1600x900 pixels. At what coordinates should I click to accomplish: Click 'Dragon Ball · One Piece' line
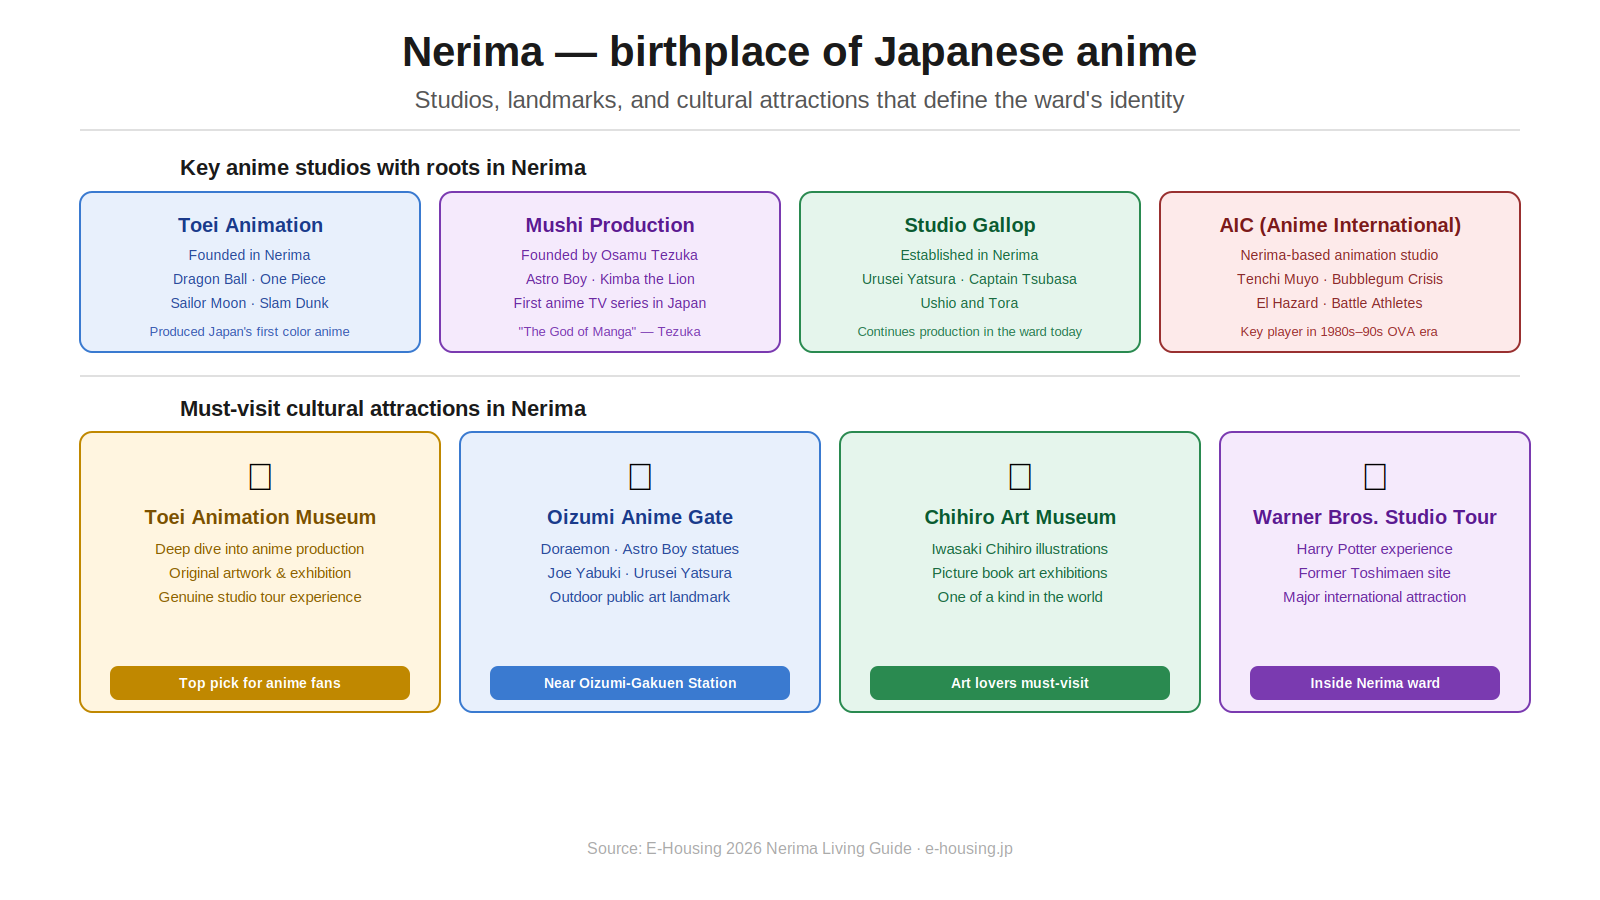pyautogui.click(x=250, y=279)
